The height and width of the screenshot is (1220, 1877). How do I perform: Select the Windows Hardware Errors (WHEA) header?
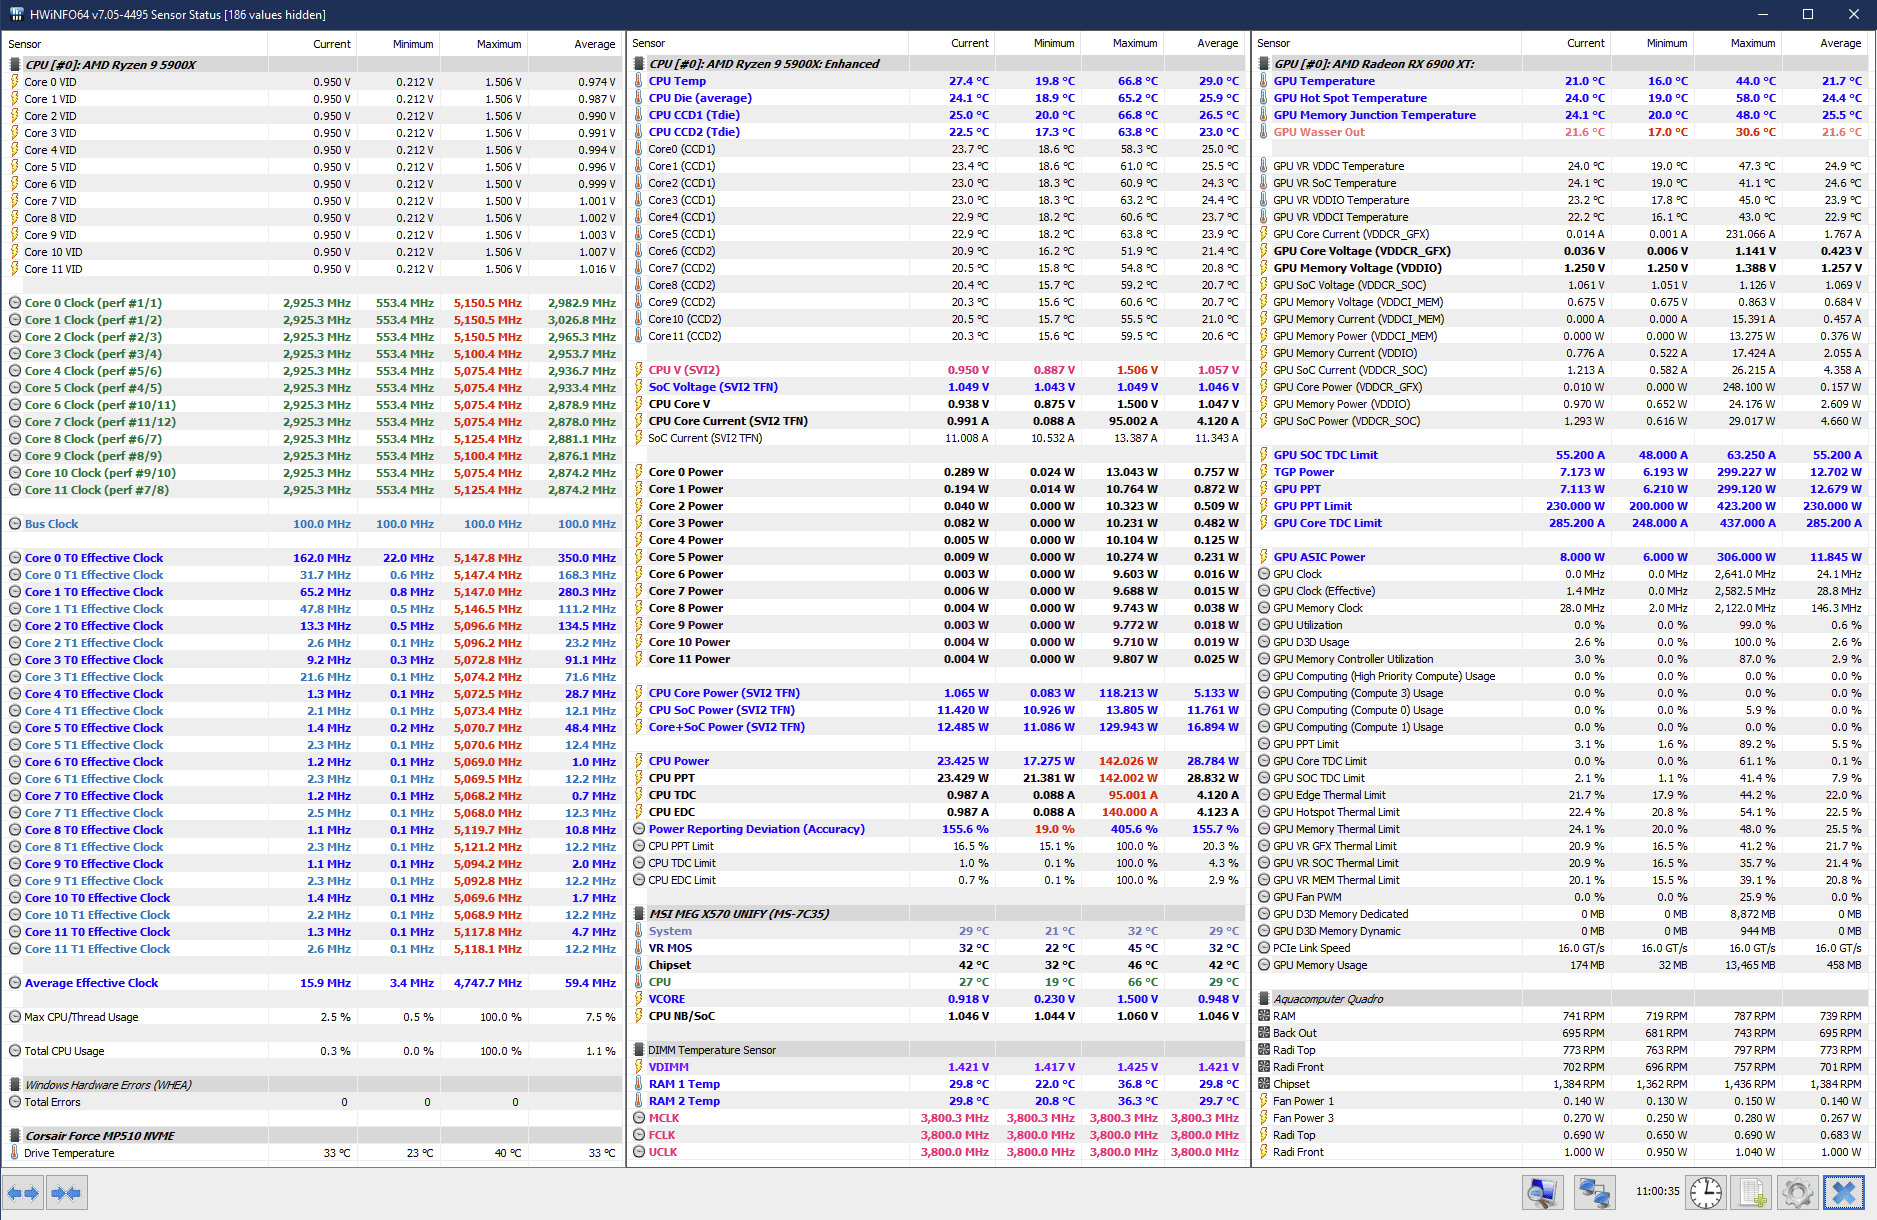click(x=314, y=1085)
